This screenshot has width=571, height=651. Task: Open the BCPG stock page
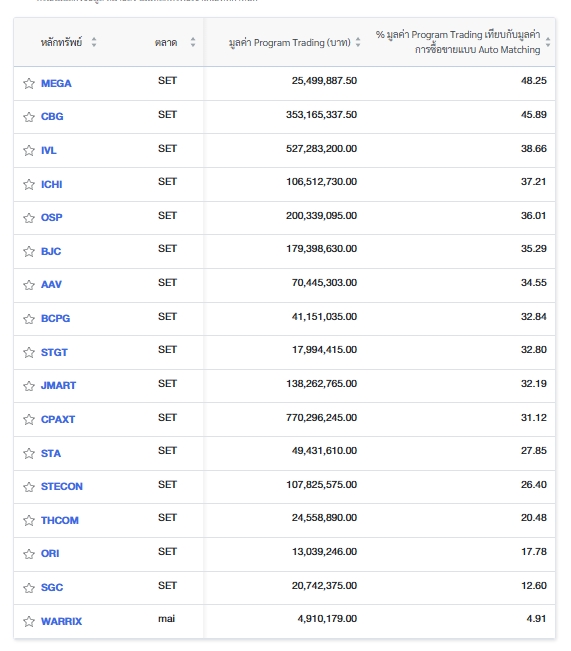tap(55, 318)
